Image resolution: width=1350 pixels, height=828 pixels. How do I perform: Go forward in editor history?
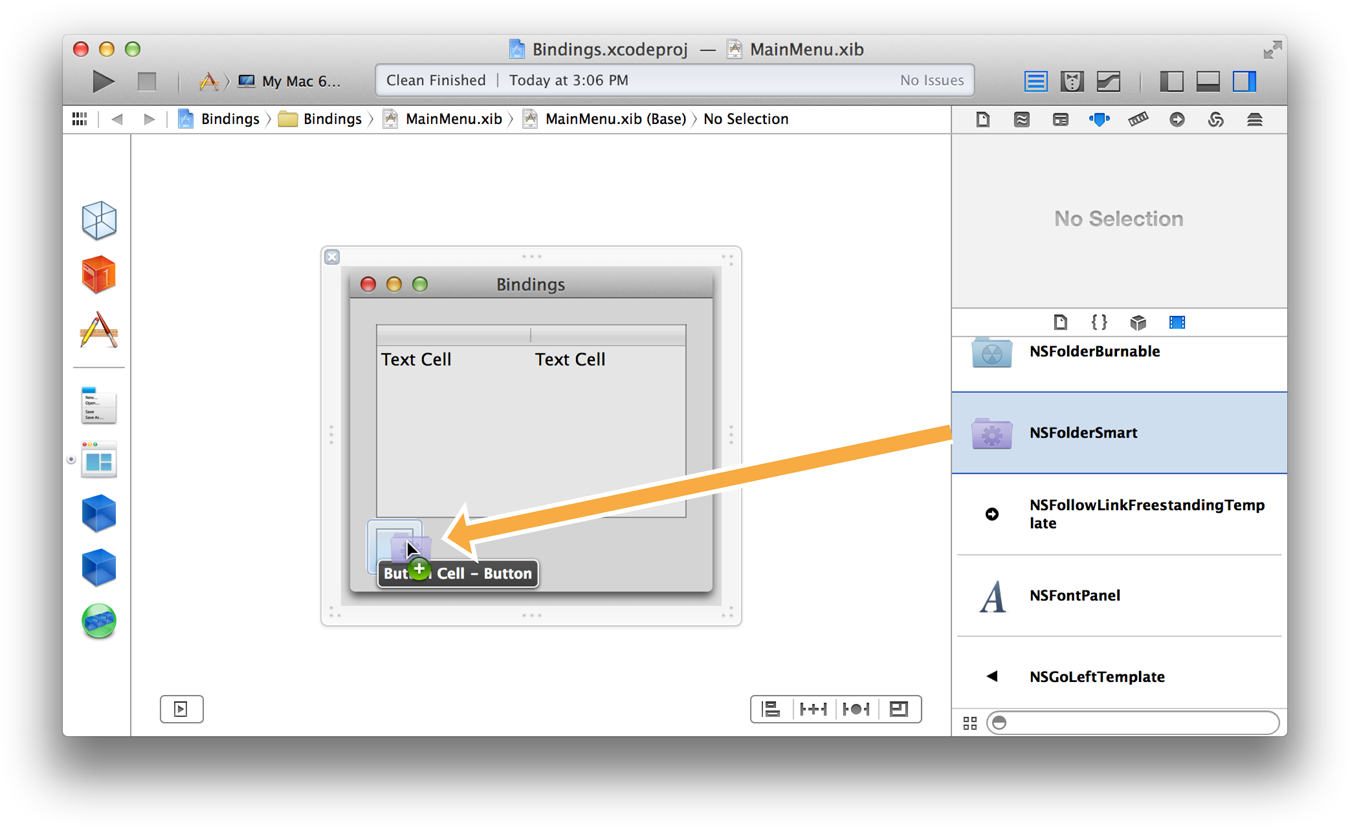click(149, 119)
